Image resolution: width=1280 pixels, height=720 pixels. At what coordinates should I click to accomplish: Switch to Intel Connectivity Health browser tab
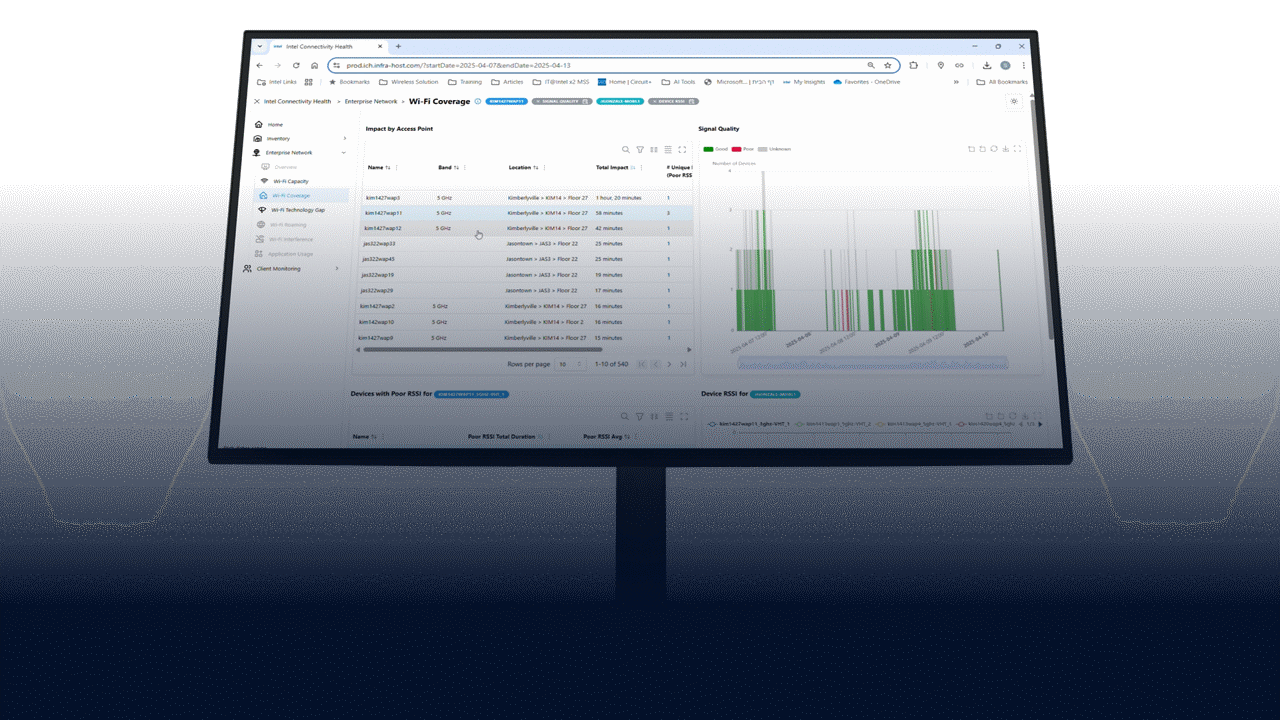tap(327, 46)
